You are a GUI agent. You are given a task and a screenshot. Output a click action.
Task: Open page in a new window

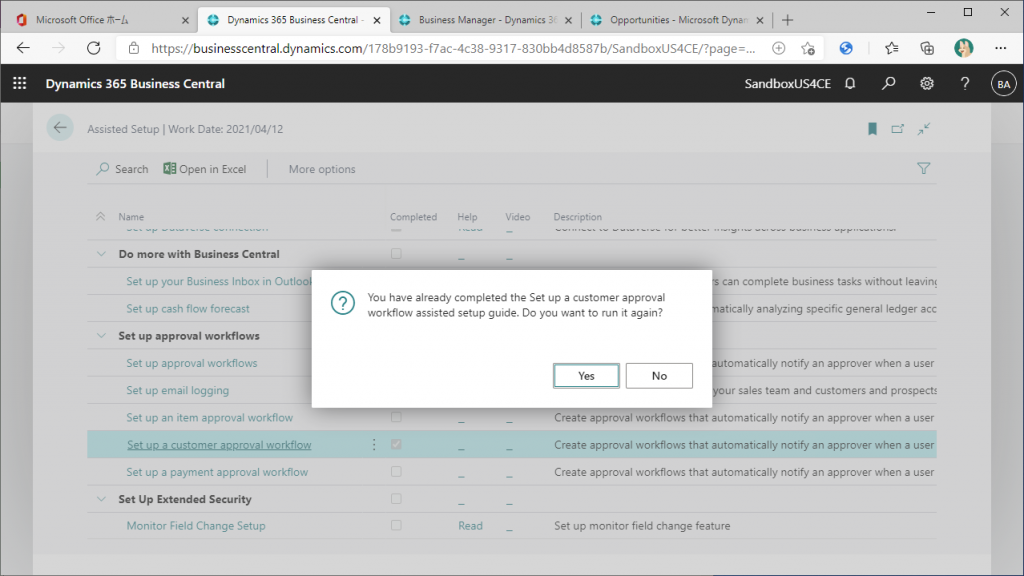pos(898,129)
